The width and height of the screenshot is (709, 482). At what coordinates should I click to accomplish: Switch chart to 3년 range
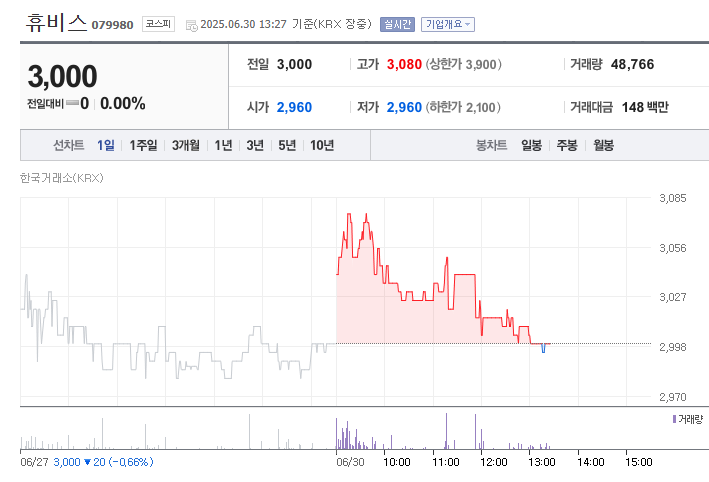(x=255, y=145)
